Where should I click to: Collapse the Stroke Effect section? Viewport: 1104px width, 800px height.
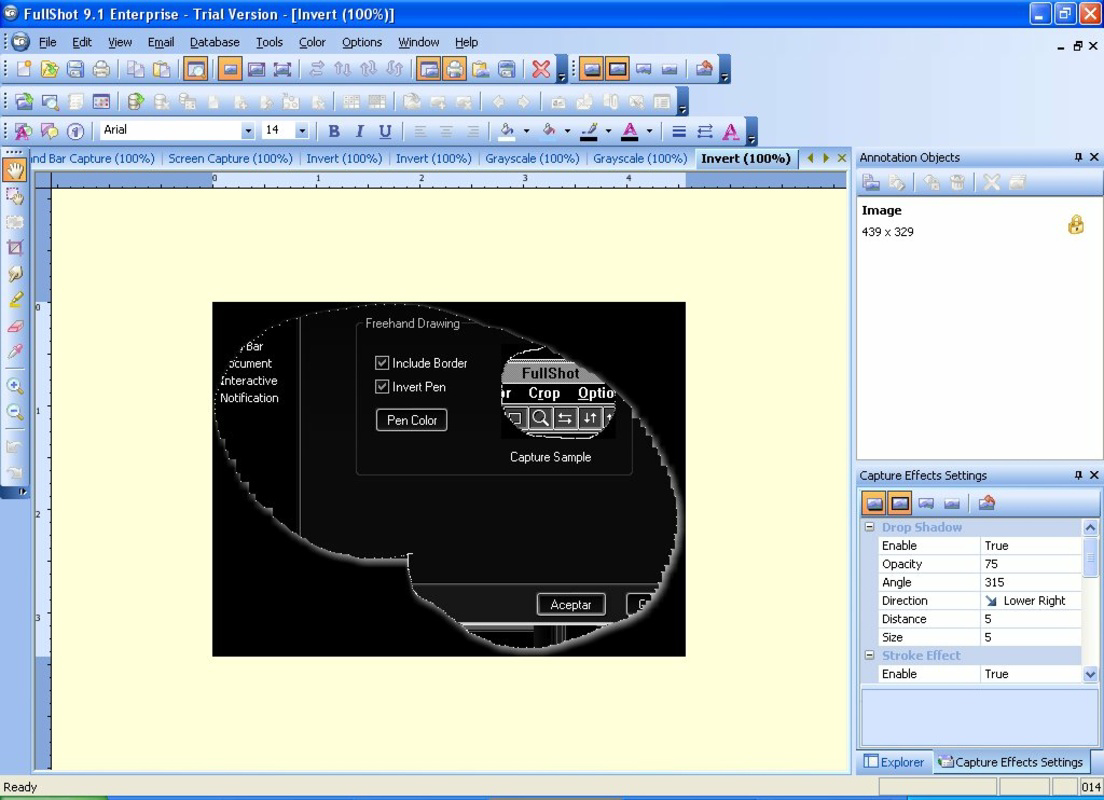(869, 655)
